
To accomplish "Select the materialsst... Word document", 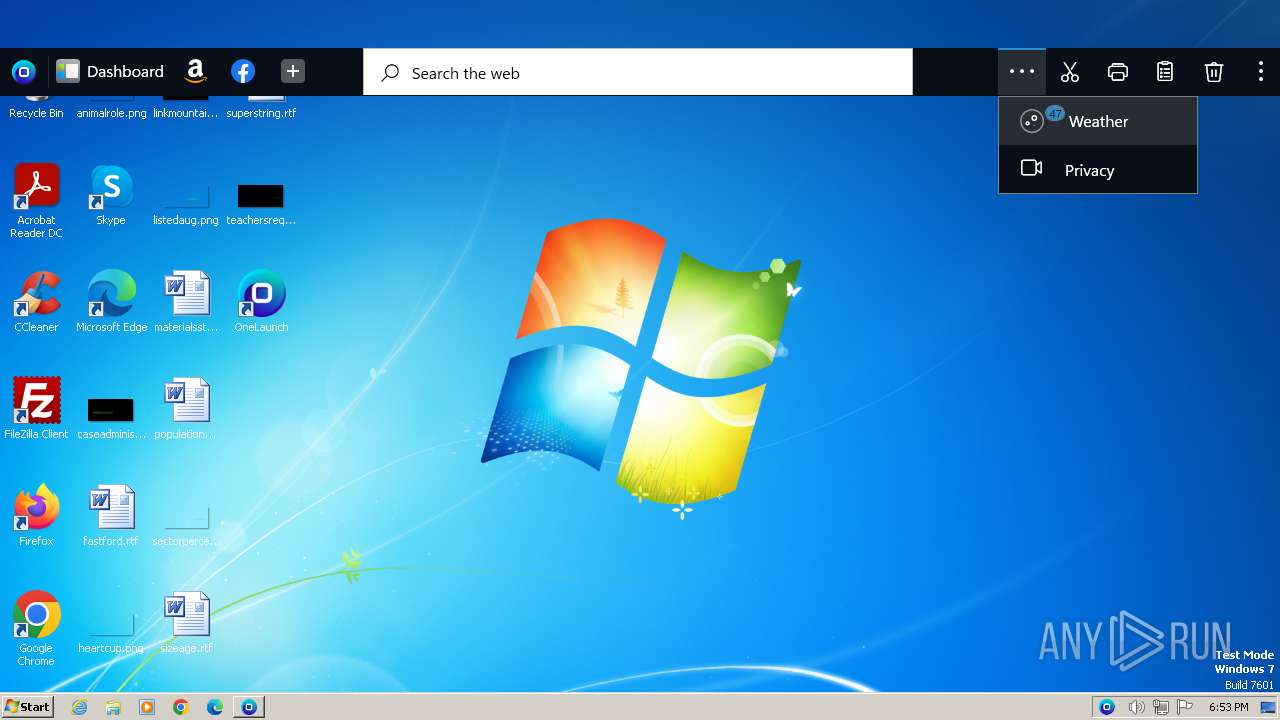I will pyautogui.click(x=186, y=301).
